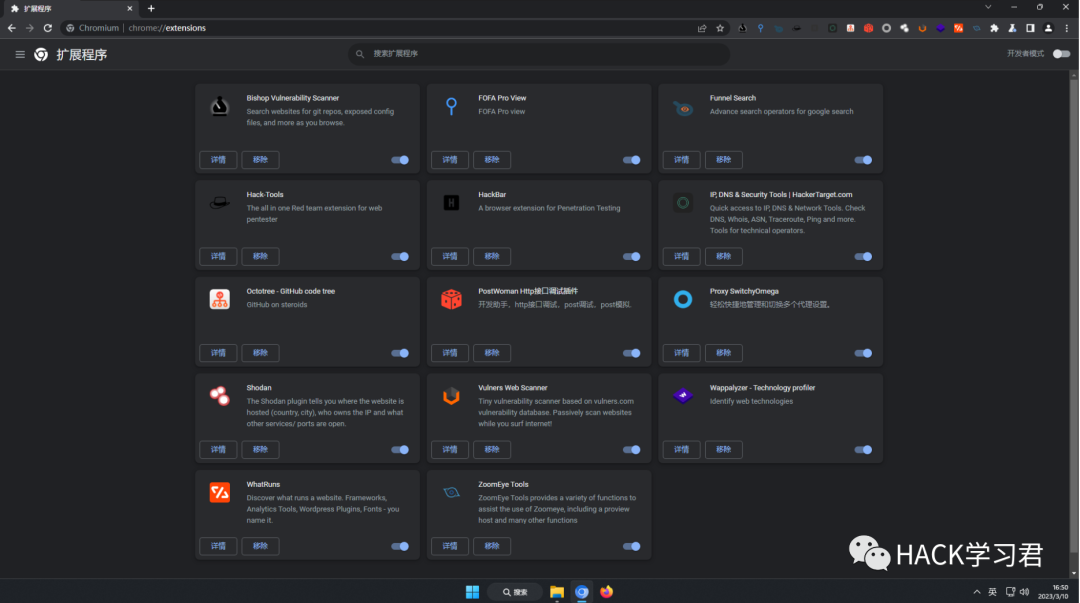
Task: Switch input language via 英 indicator
Action: [993, 592]
